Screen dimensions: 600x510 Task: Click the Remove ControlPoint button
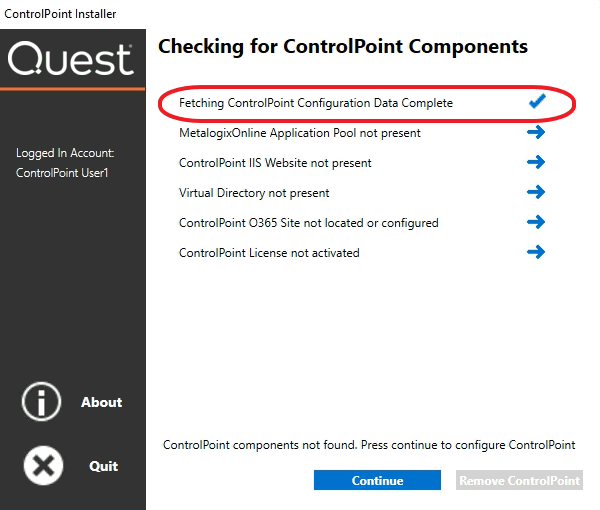pyautogui.click(x=519, y=481)
